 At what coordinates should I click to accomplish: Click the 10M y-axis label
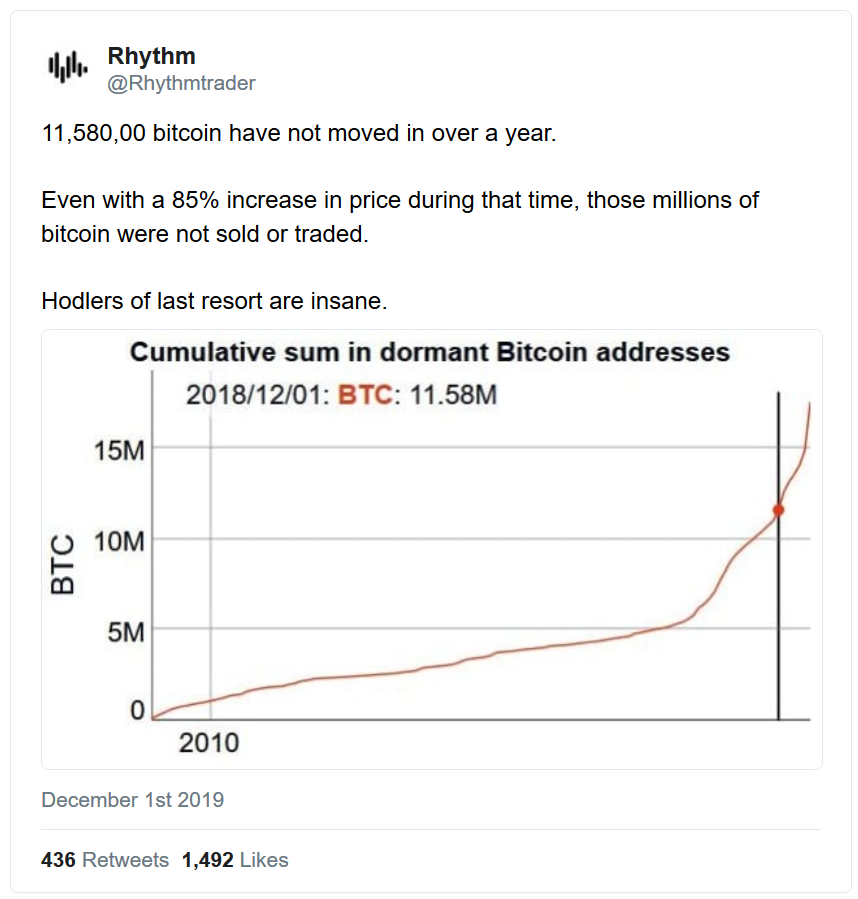coord(119,541)
